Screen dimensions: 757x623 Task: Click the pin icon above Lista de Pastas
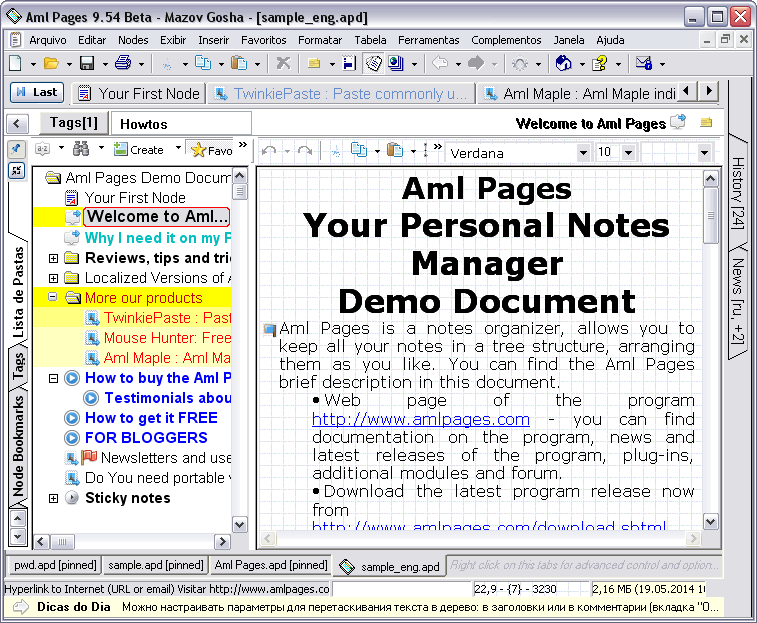16,149
